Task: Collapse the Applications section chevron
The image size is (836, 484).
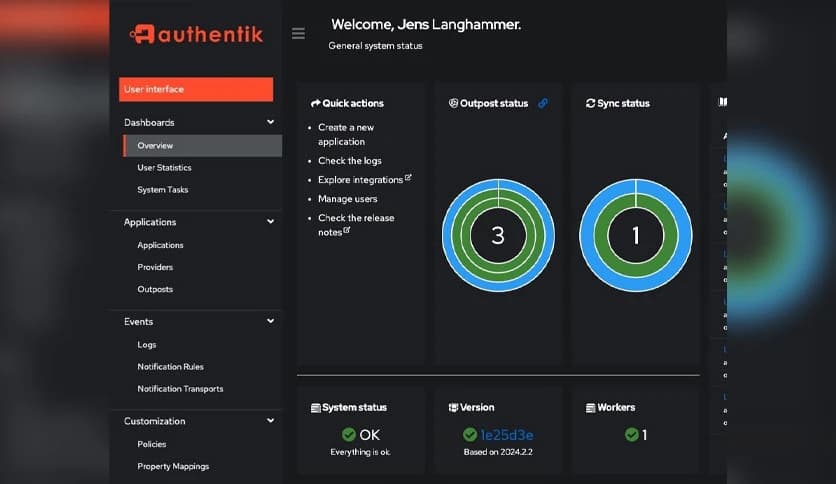Action: (270, 221)
